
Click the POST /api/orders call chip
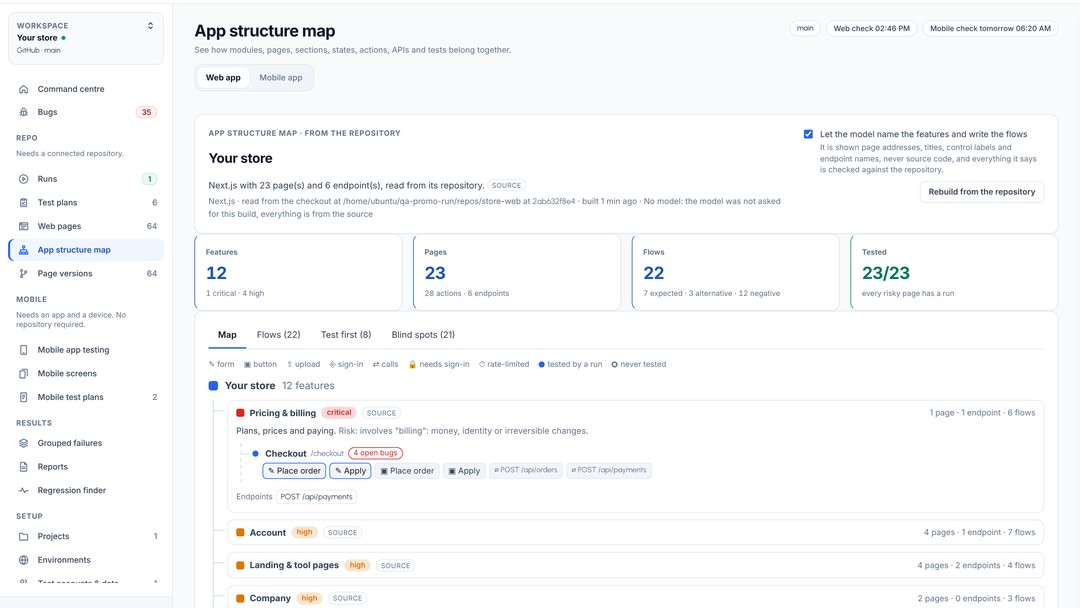[x=526, y=470]
